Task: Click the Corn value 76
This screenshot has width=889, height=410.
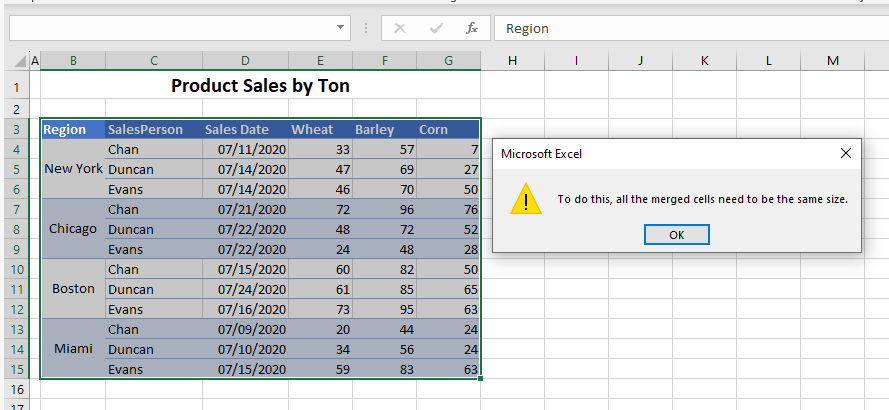Action: pyautogui.click(x=448, y=209)
